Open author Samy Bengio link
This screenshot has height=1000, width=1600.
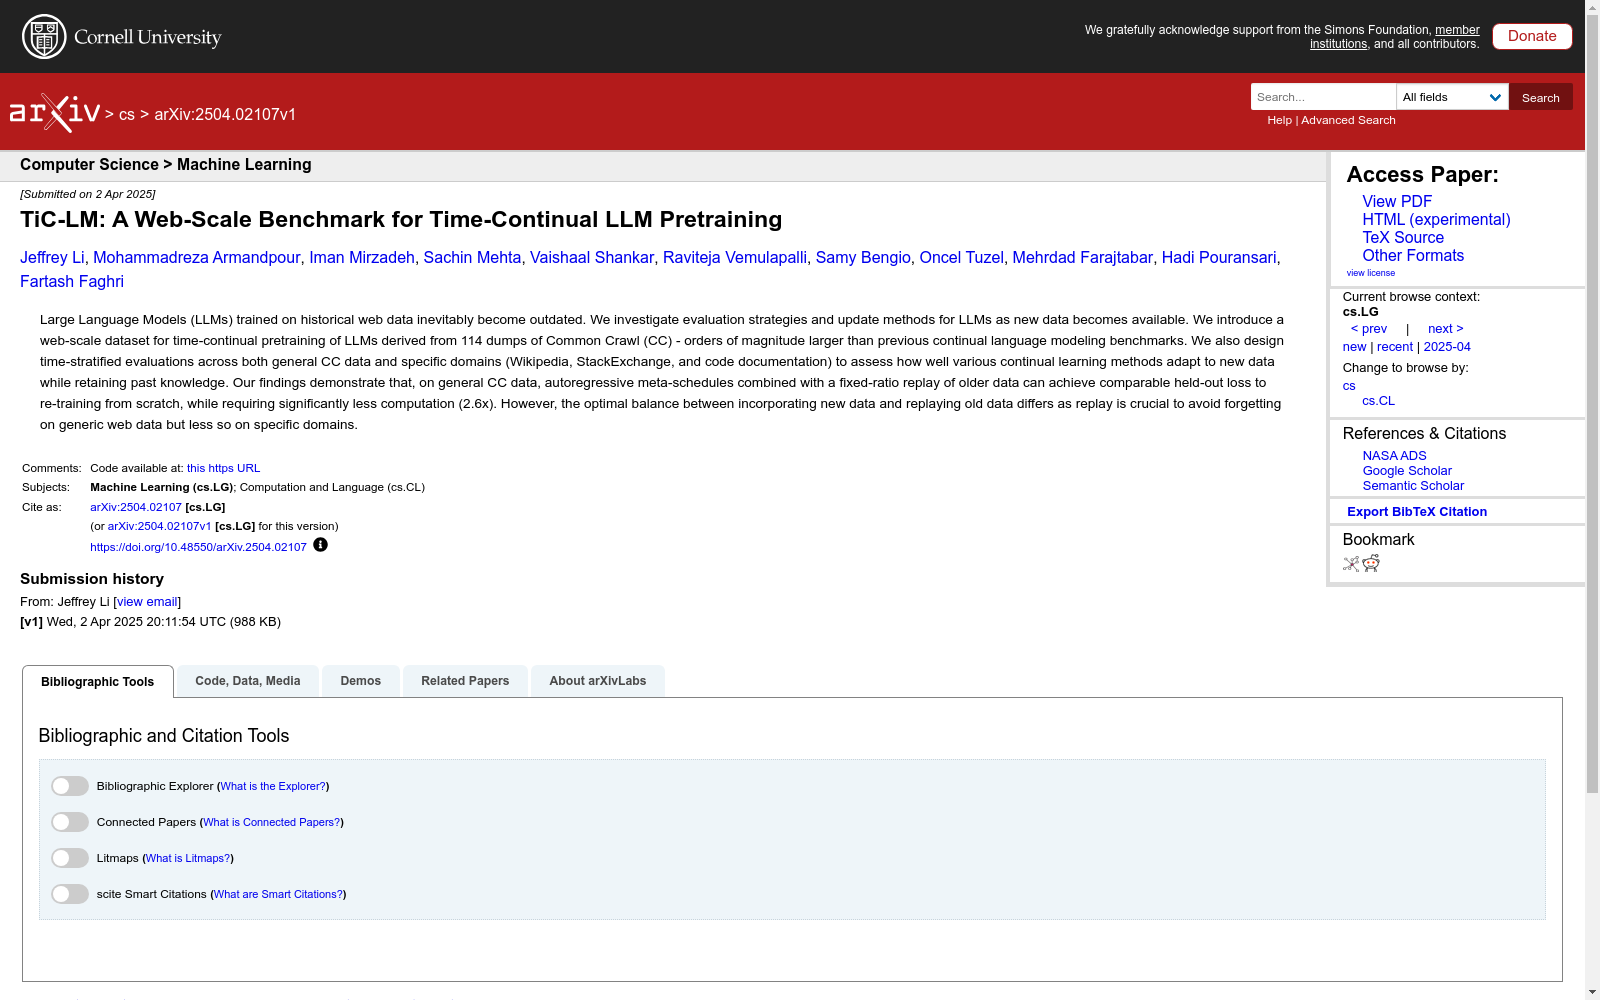click(x=863, y=258)
